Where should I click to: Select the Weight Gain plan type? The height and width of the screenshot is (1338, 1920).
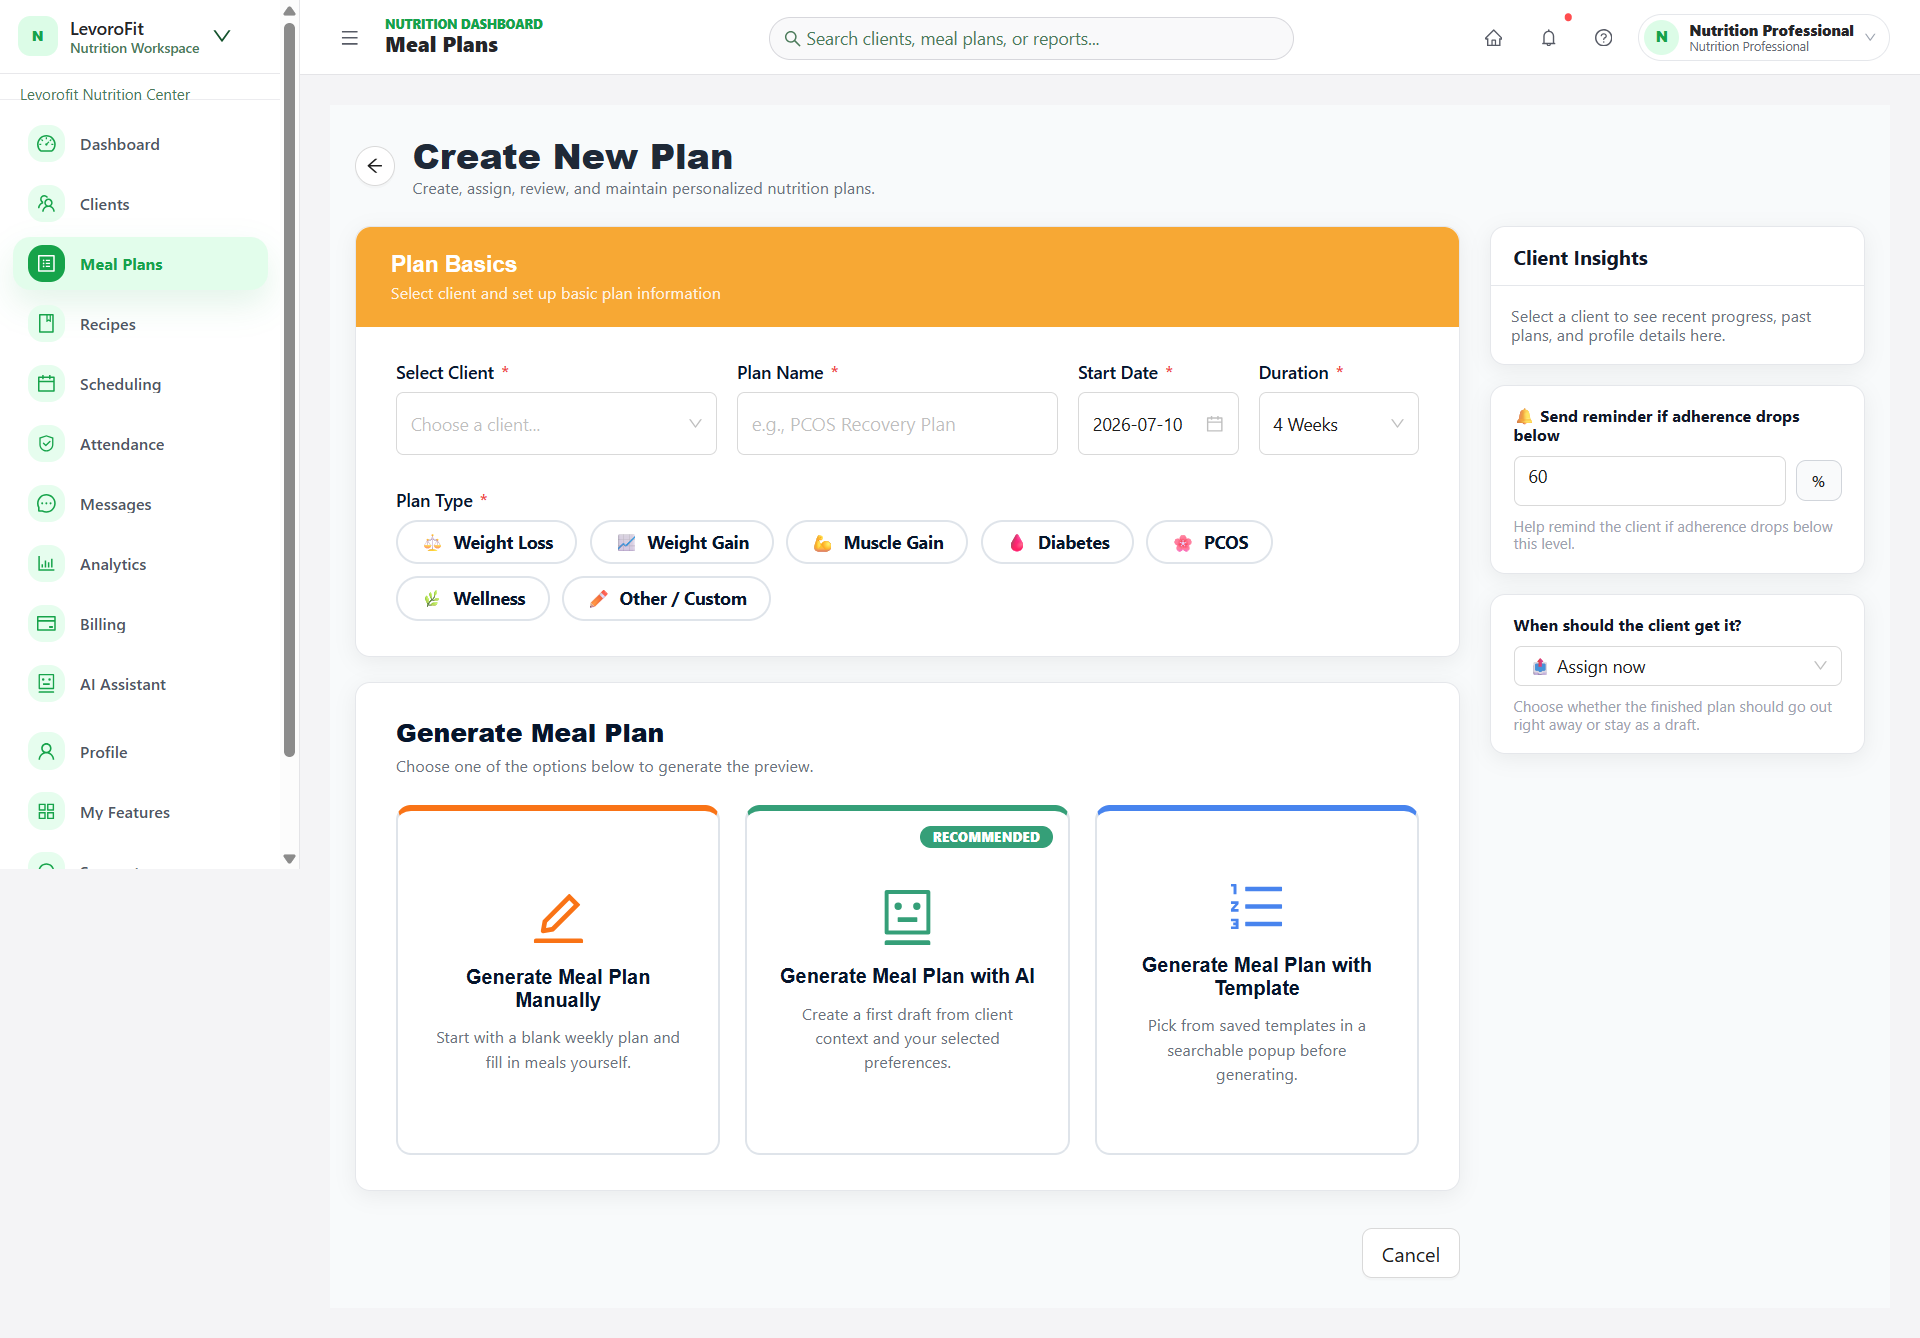click(681, 542)
